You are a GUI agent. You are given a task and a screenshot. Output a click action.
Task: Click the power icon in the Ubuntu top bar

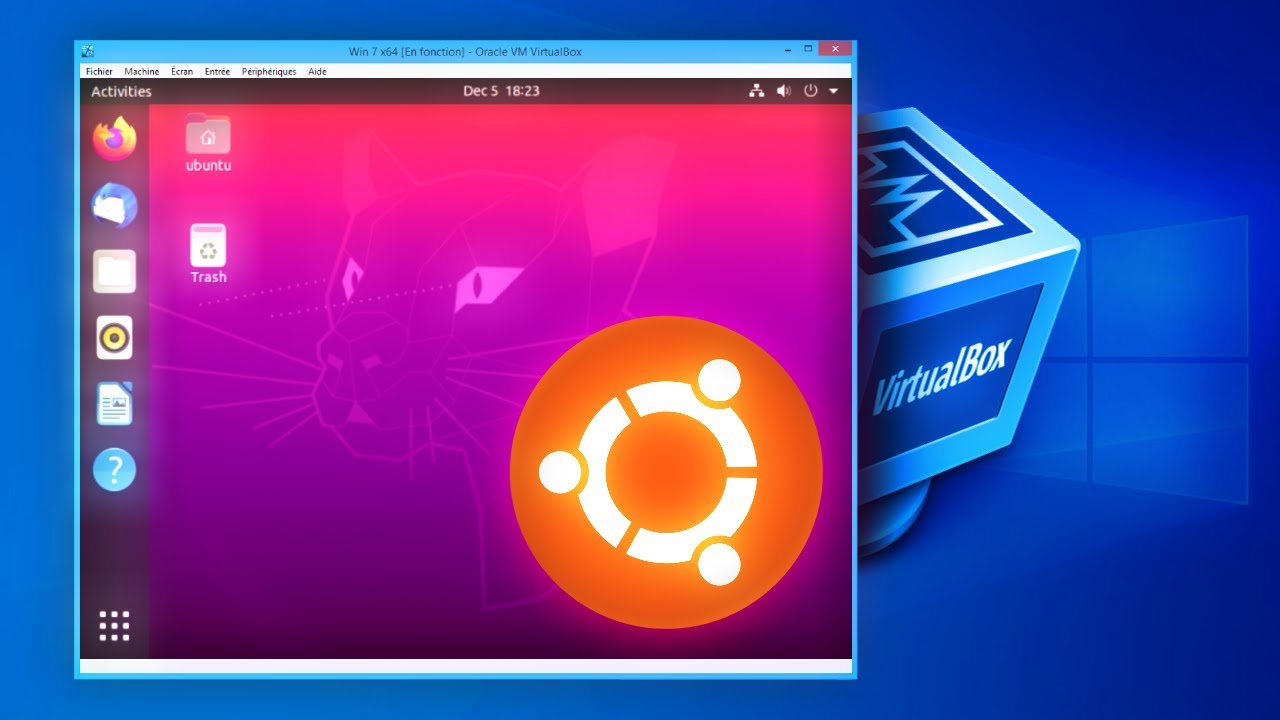pos(810,91)
